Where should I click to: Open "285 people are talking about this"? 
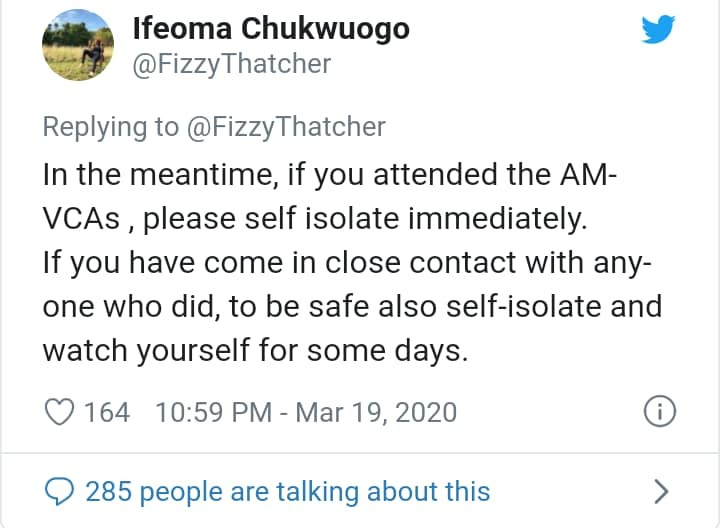(x=288, y=491)
